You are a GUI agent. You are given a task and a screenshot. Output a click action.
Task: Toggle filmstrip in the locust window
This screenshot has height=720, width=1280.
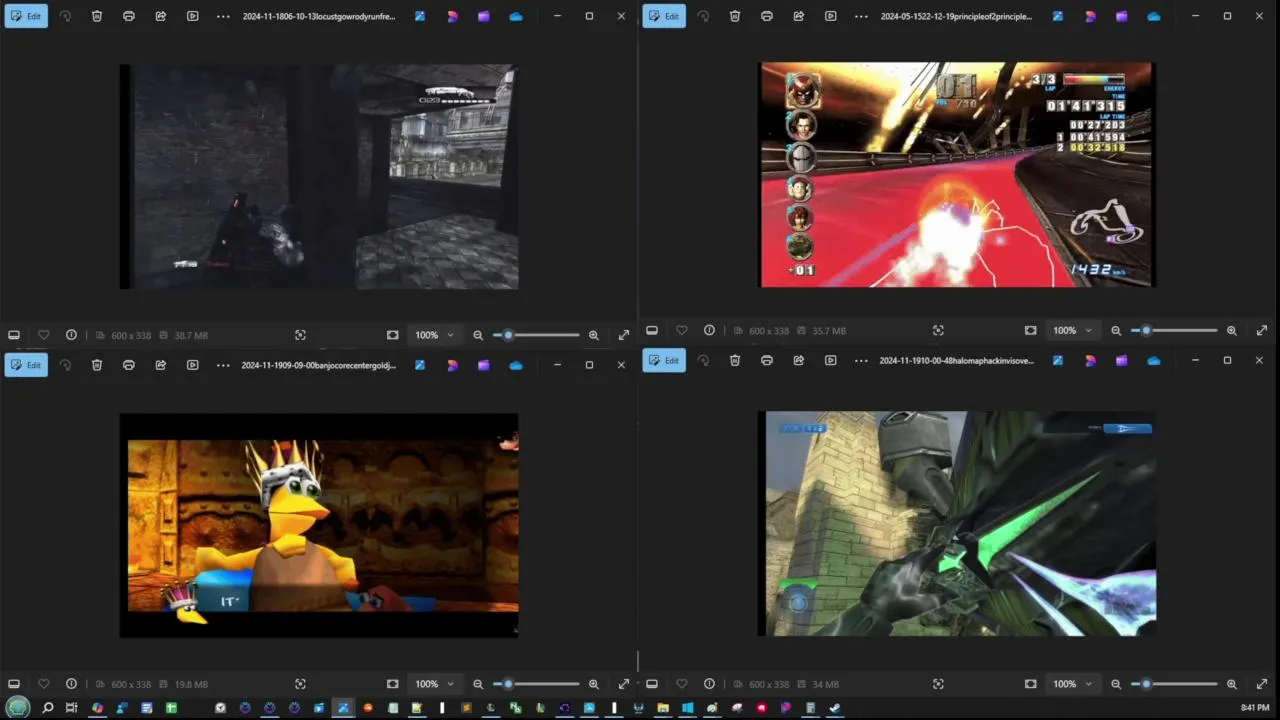[x=14, y=335]
